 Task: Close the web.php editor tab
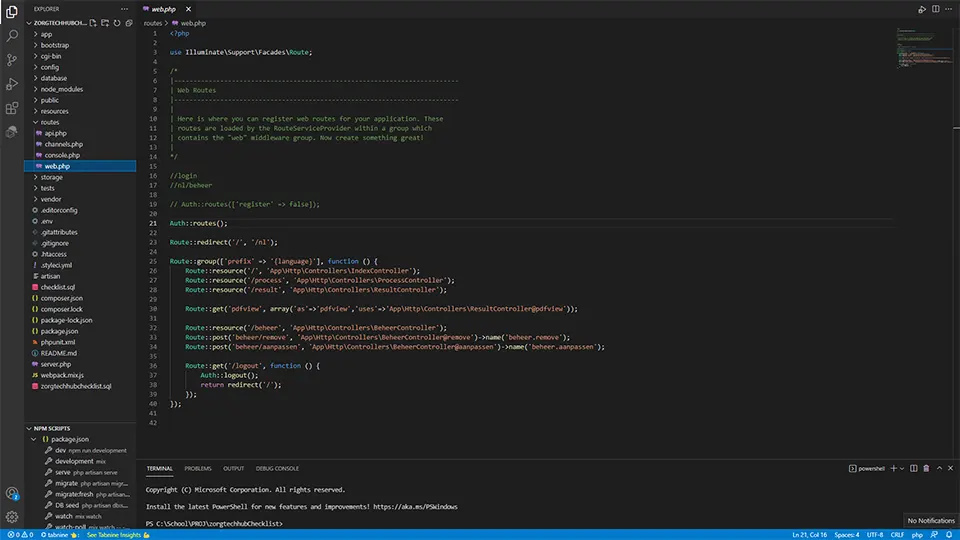coord(189,9)
